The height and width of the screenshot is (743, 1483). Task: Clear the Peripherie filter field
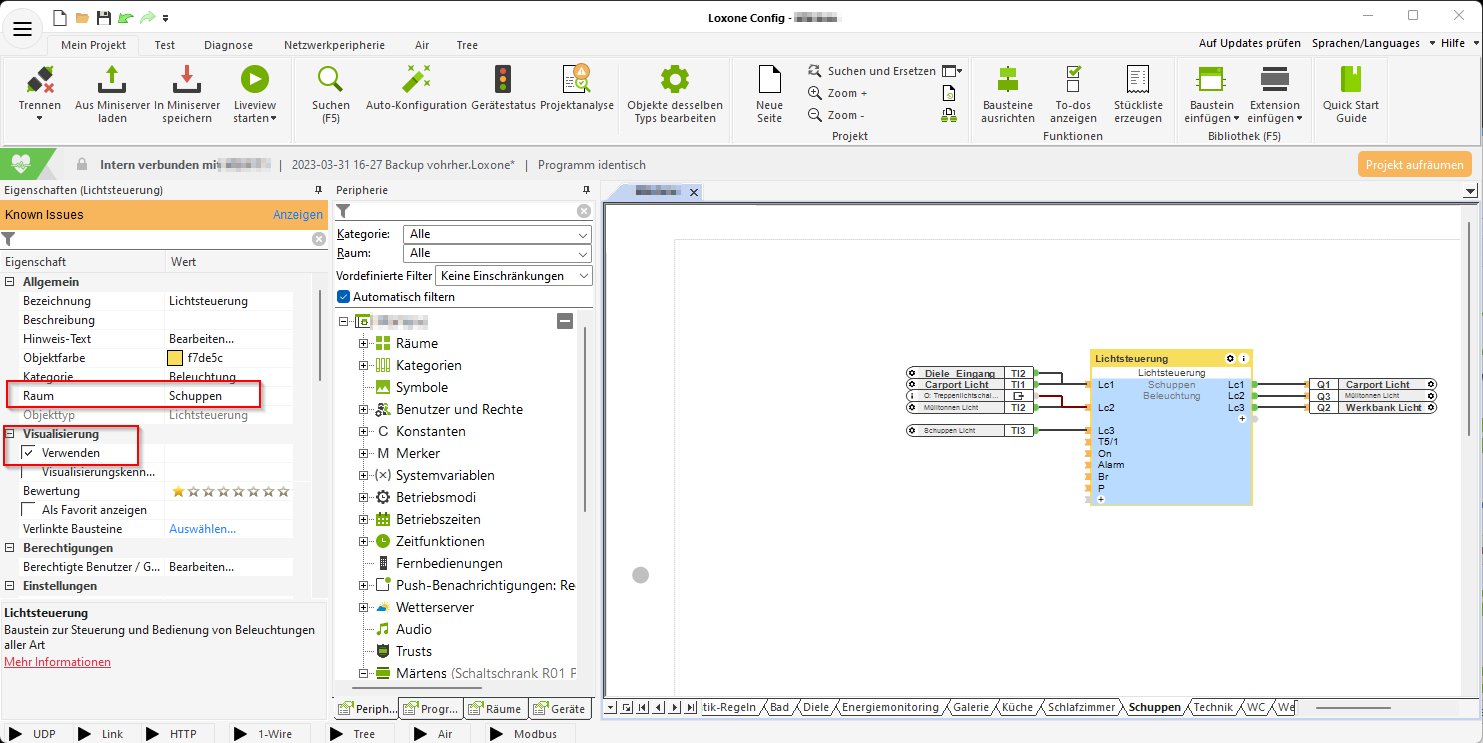click(x=584, y=211)
